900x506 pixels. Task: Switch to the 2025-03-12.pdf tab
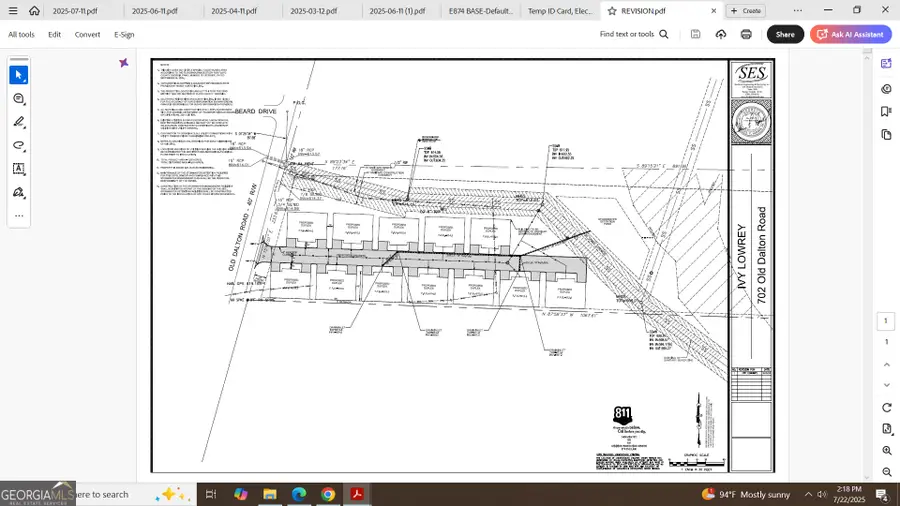point(313,11)
